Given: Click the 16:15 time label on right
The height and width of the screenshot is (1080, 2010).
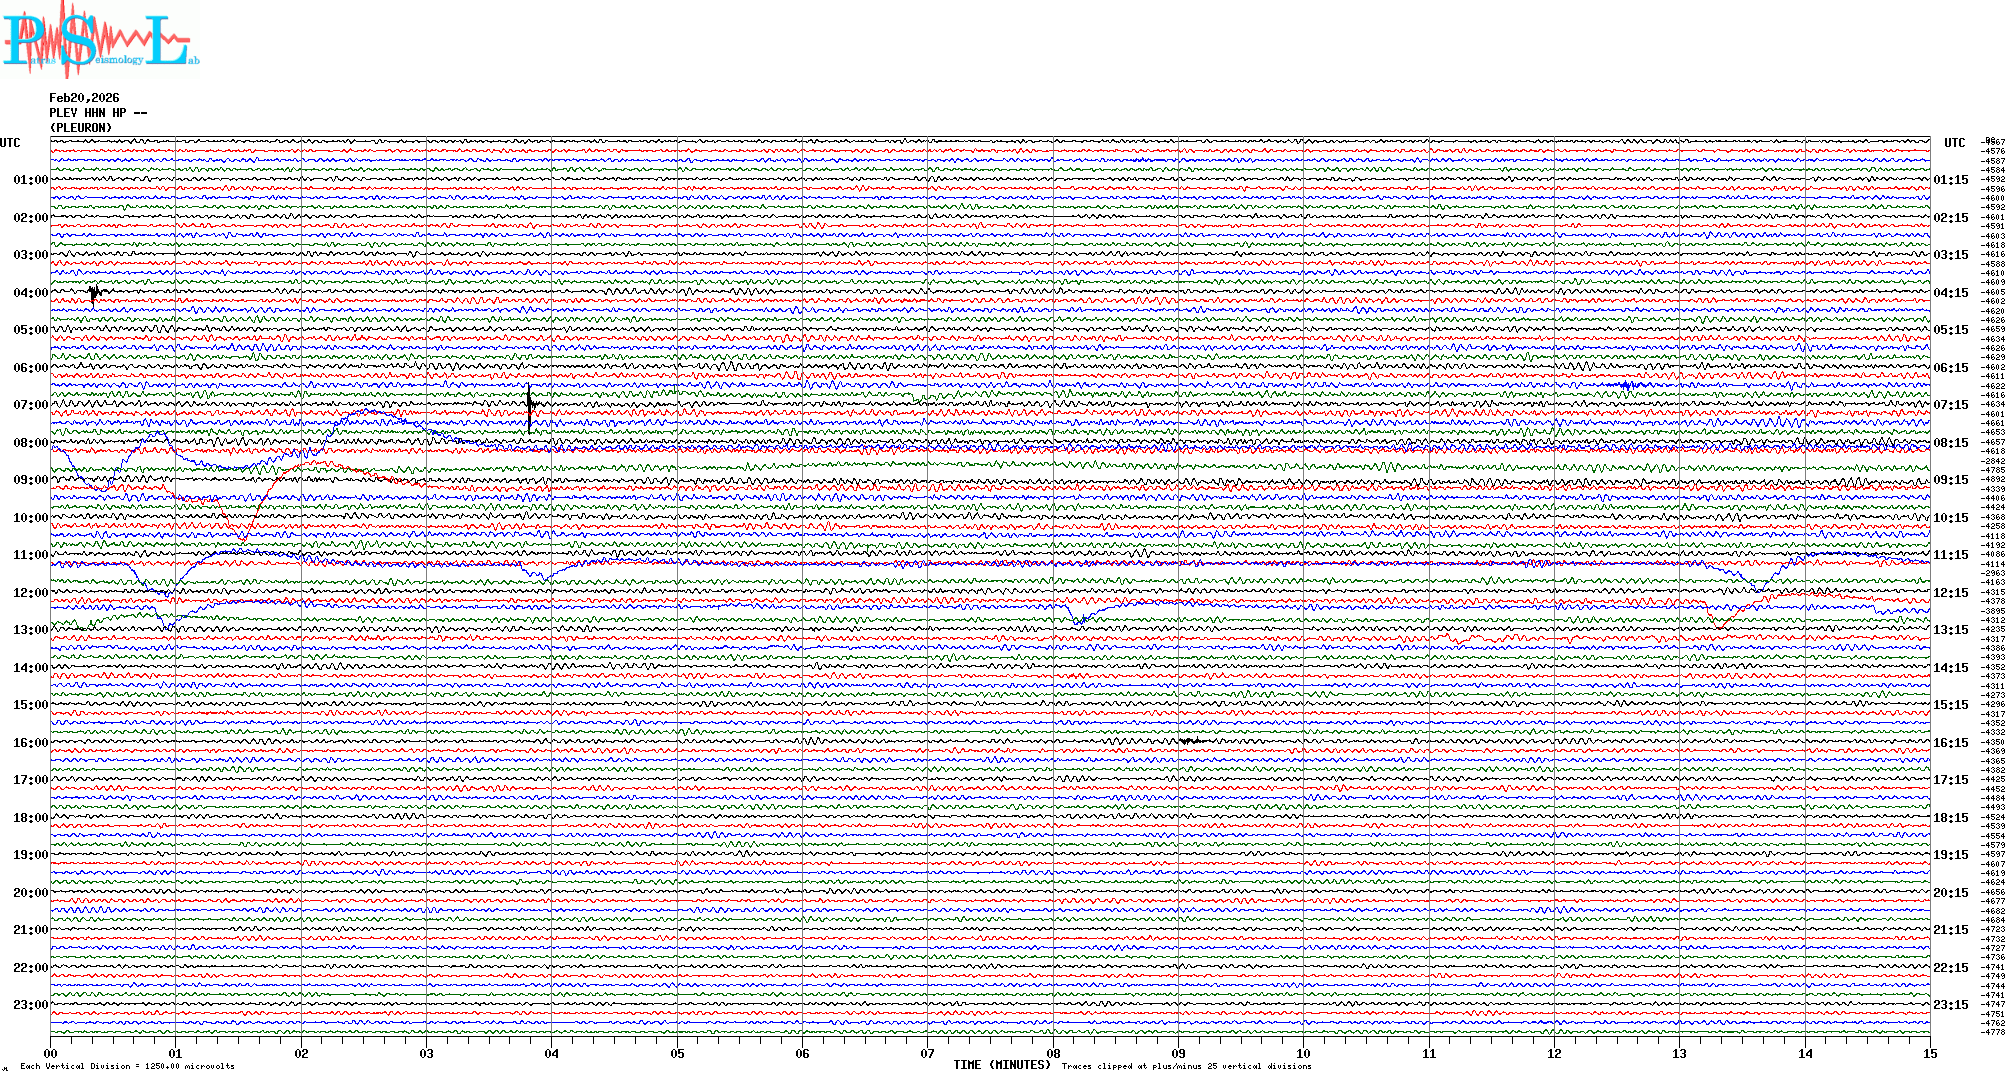Looking at the screenshot, I should (x=1950, y=743).
